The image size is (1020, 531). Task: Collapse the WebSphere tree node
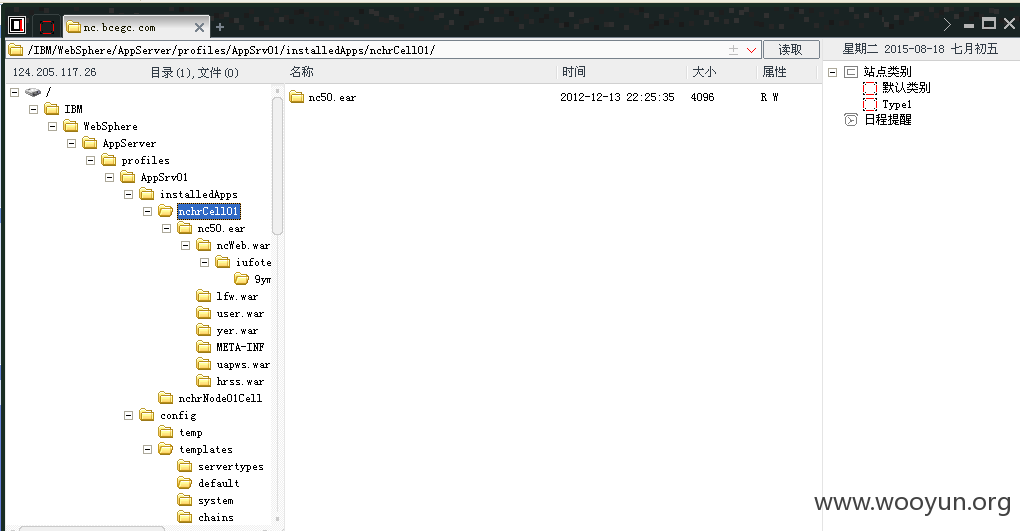point(53,126)
